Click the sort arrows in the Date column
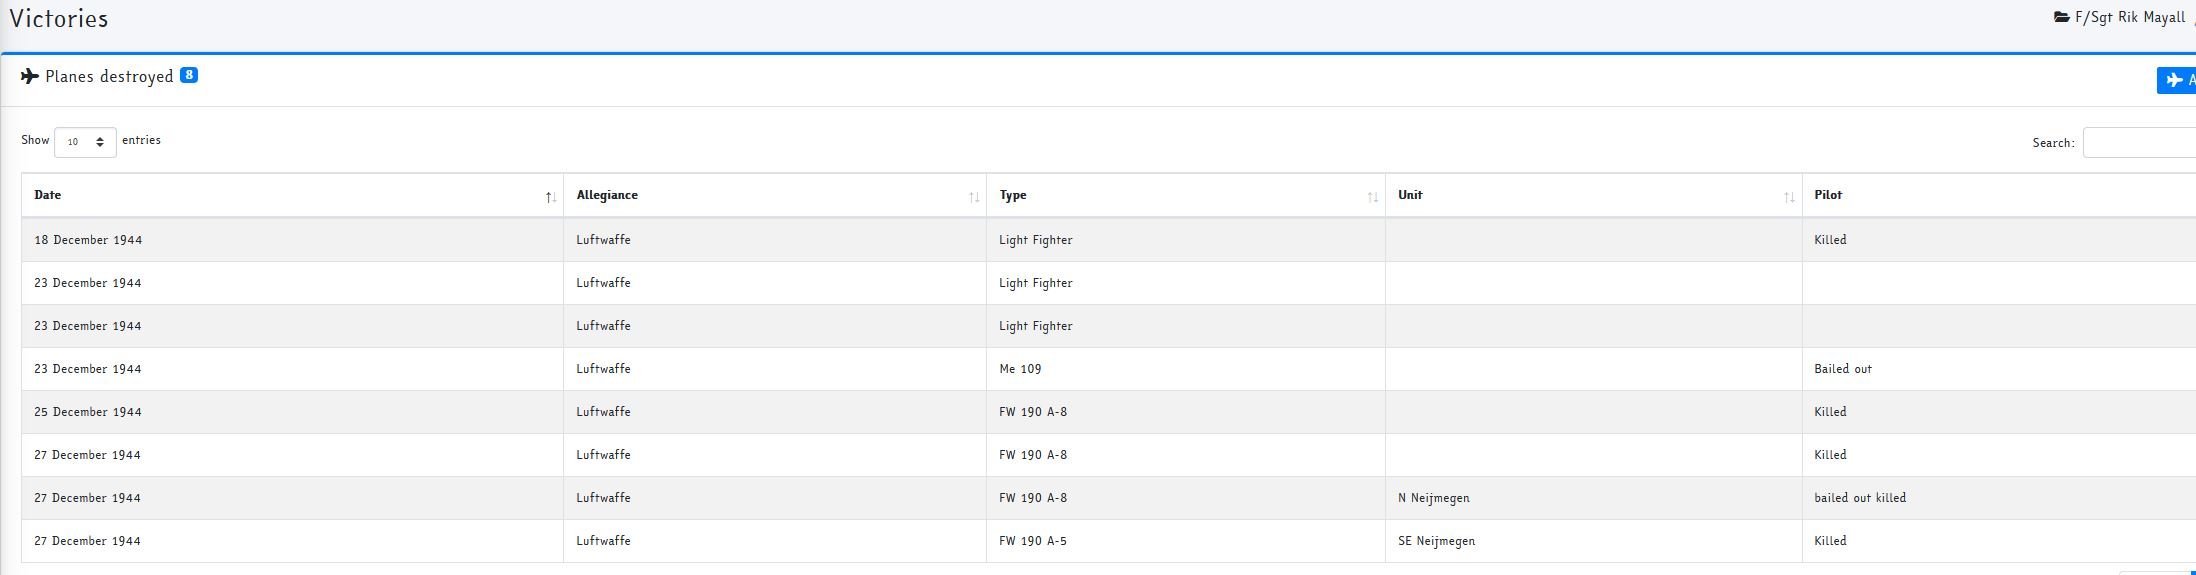This screenshot has width=2196, height=575. [550, 197]
